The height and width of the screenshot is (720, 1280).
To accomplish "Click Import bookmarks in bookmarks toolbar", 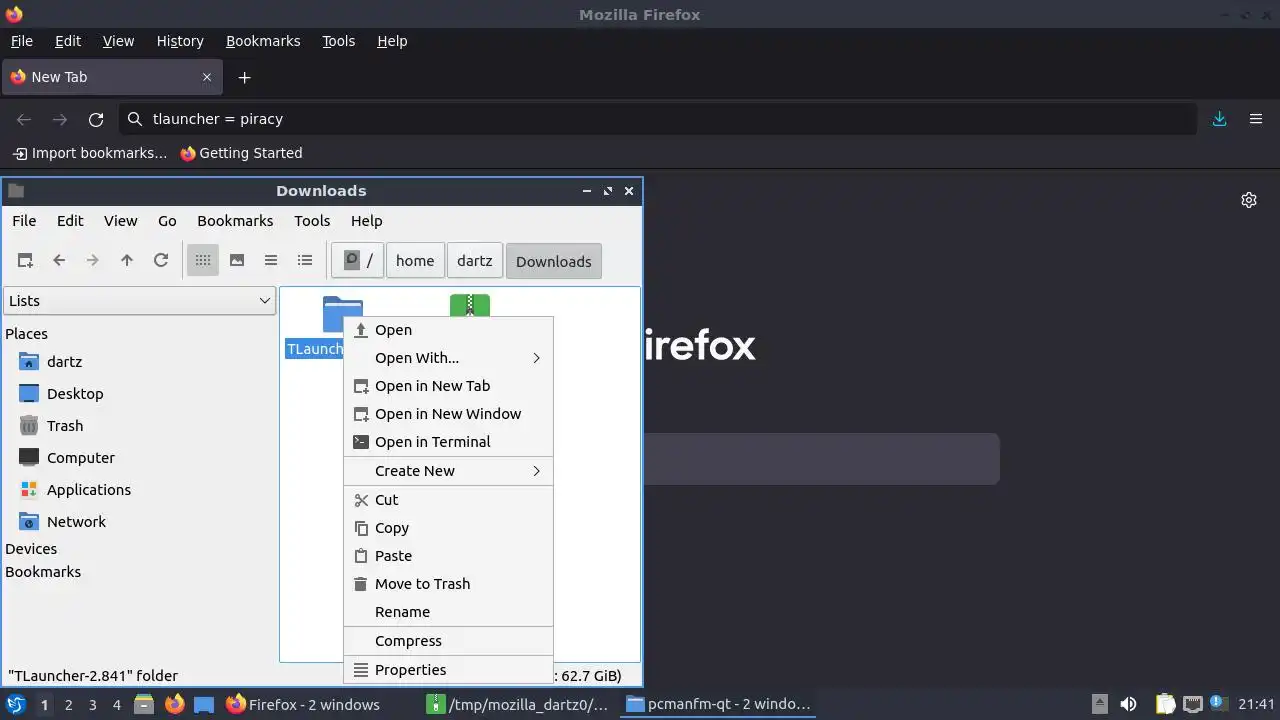I will pos(90,153).
